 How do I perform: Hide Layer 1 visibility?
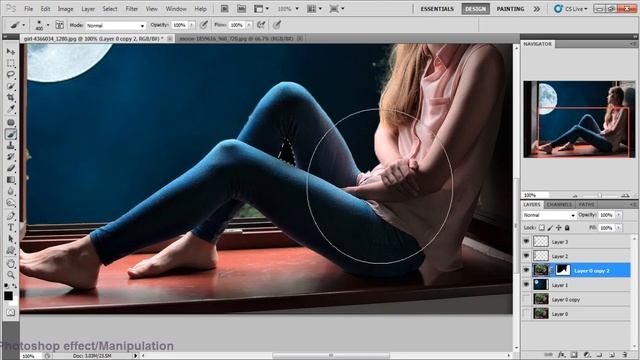point(526,284)
